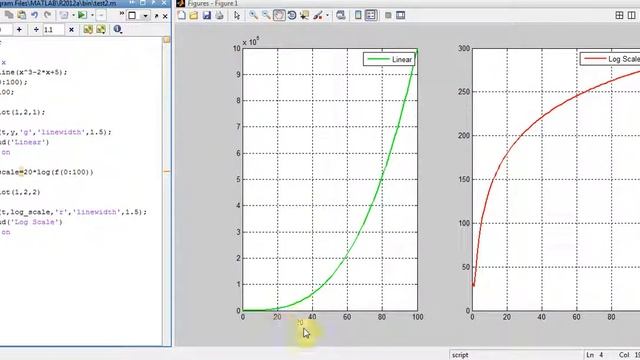Undo the last edit in the editor
This screenshot has width=640, height=360.
pos(35,16)
